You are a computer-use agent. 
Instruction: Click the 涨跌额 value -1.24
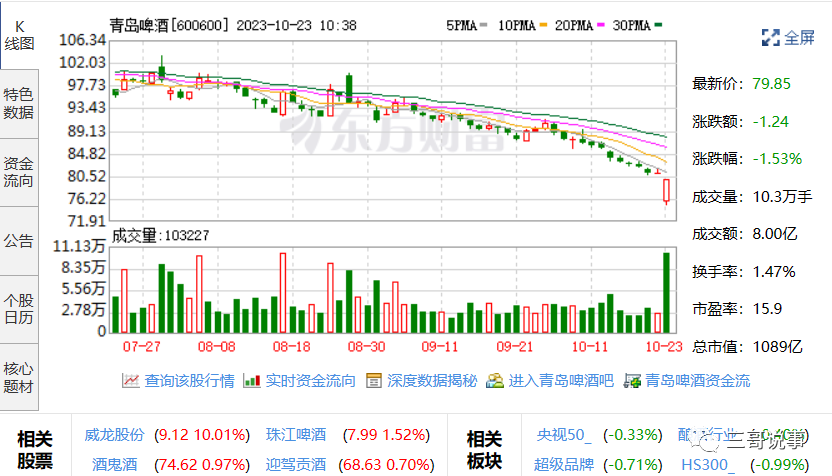point(770,122)
